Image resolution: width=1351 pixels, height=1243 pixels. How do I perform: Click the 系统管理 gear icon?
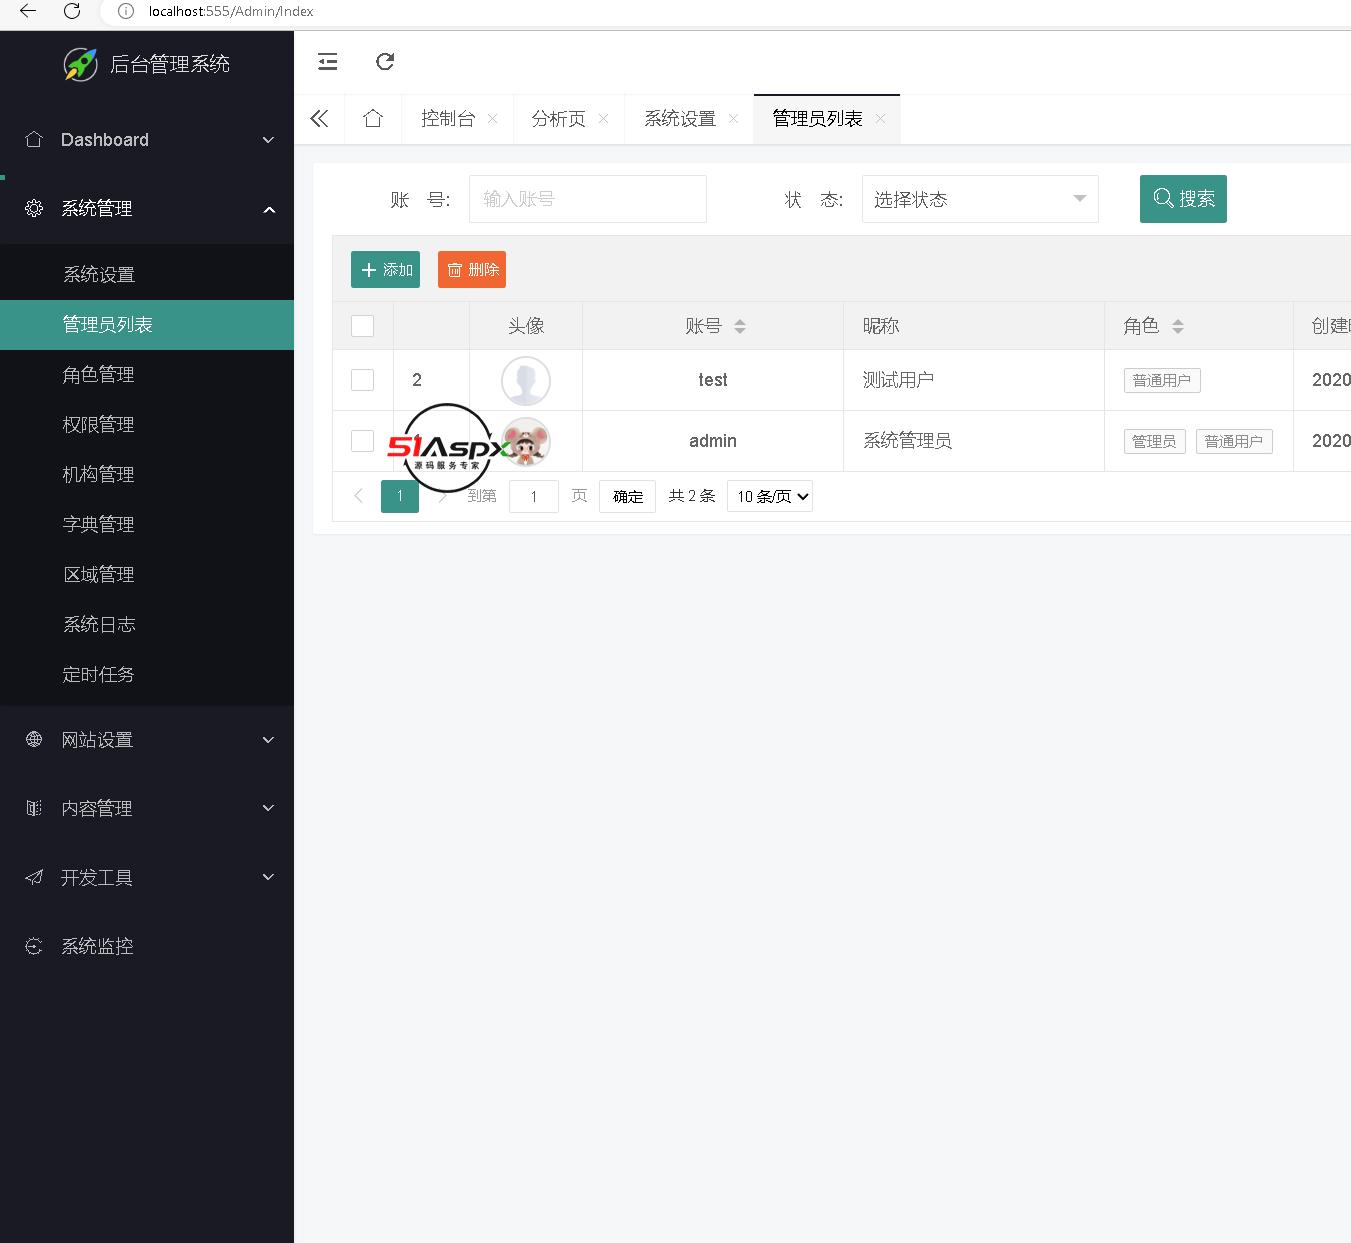pyautogui.click(x=34, y=209)
